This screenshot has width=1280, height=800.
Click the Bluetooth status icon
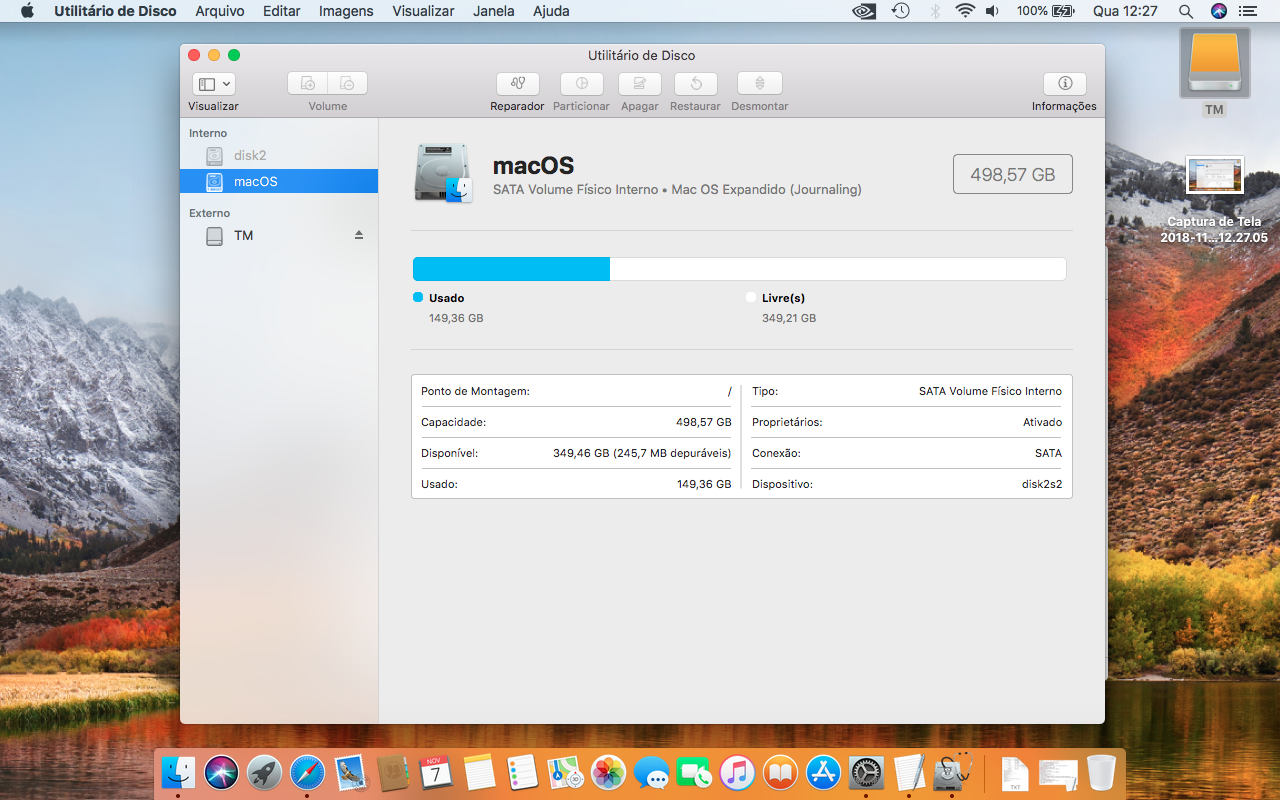click(x=936, y=11)
